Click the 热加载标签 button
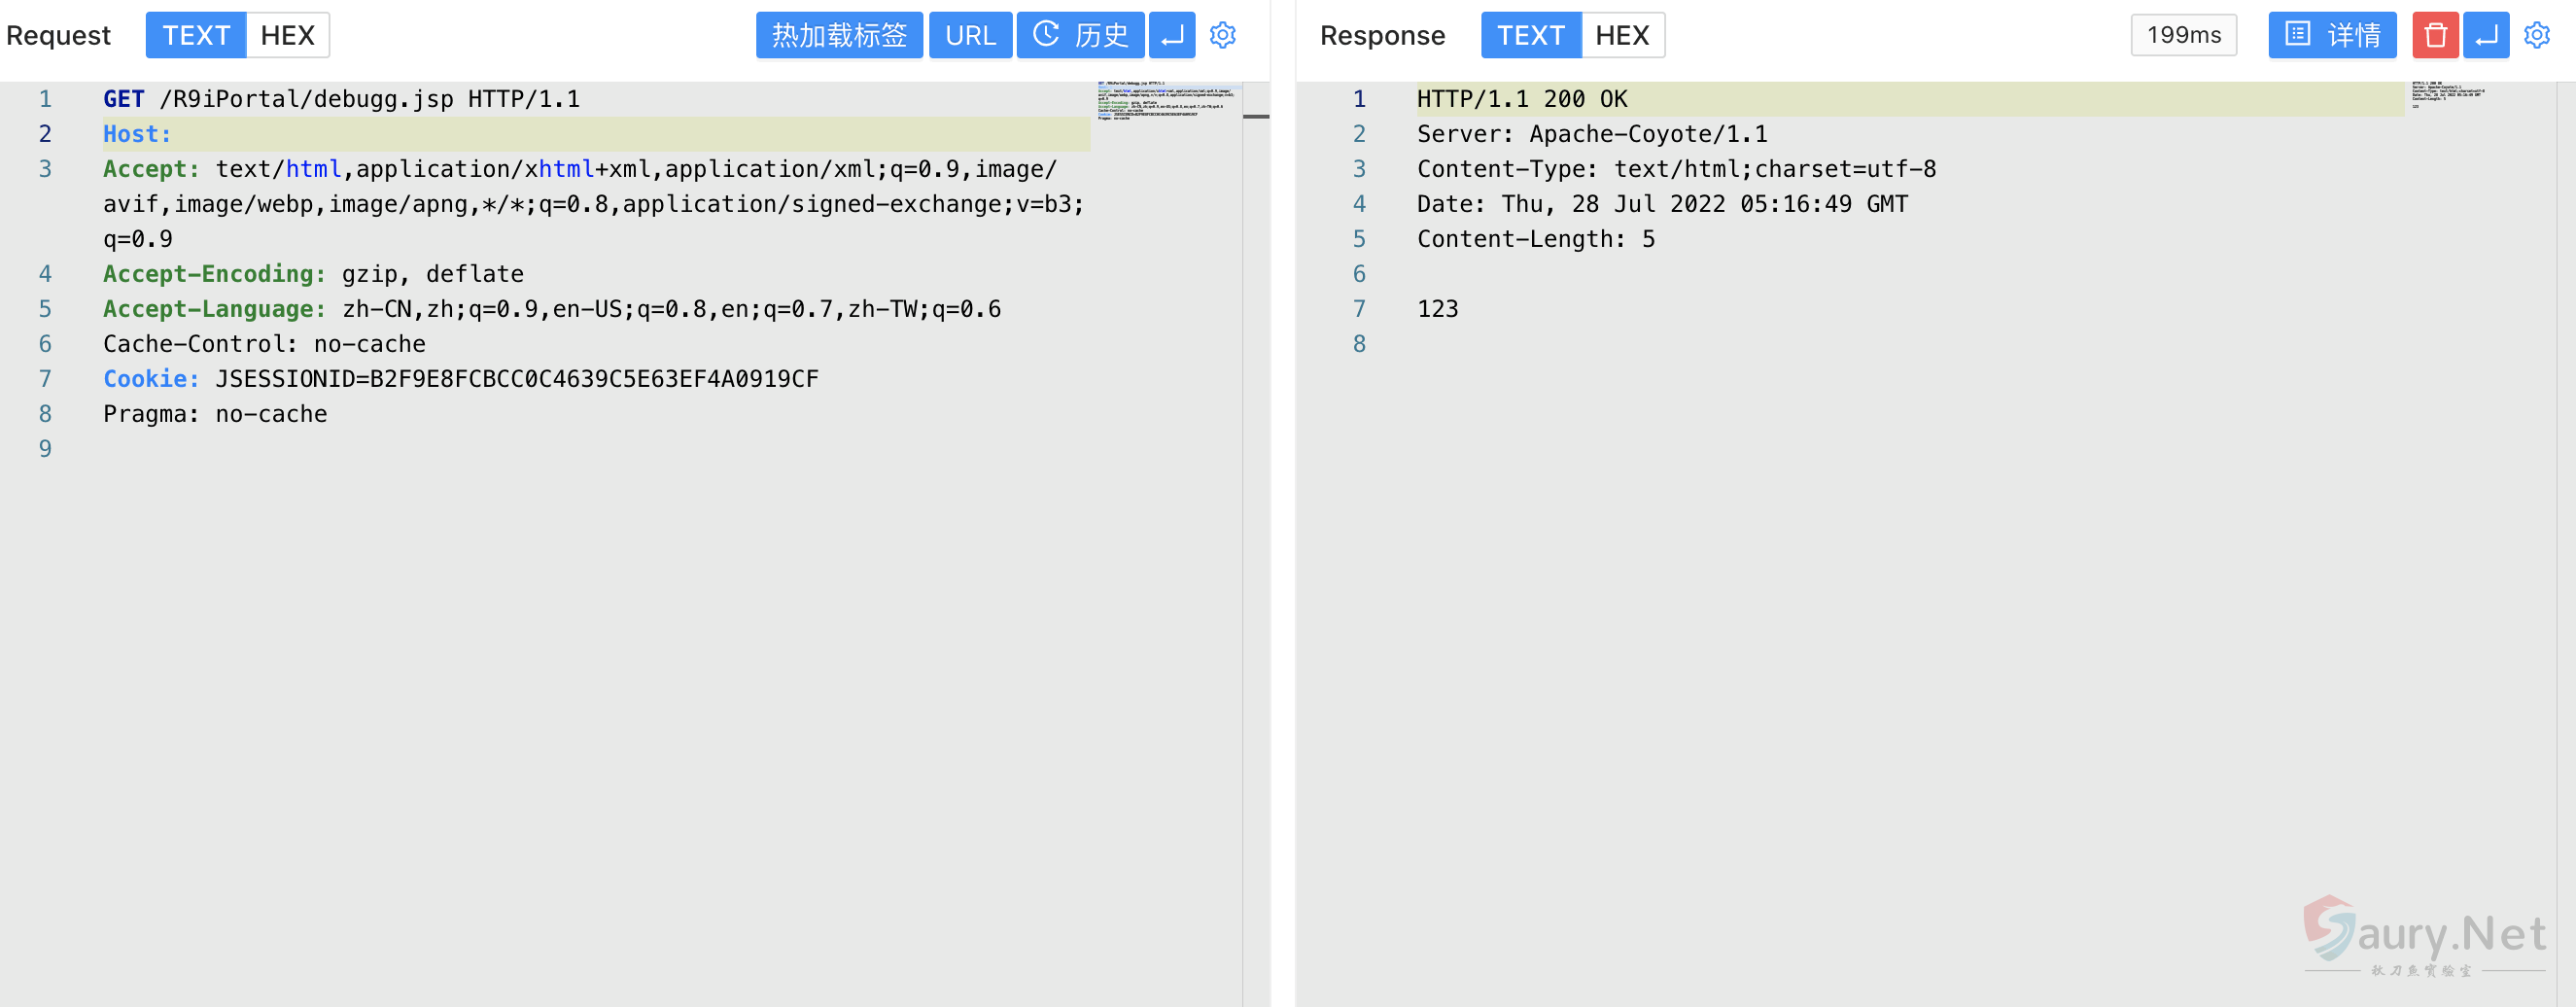This screenshot has width=2576, height=1007. point(838,36)
